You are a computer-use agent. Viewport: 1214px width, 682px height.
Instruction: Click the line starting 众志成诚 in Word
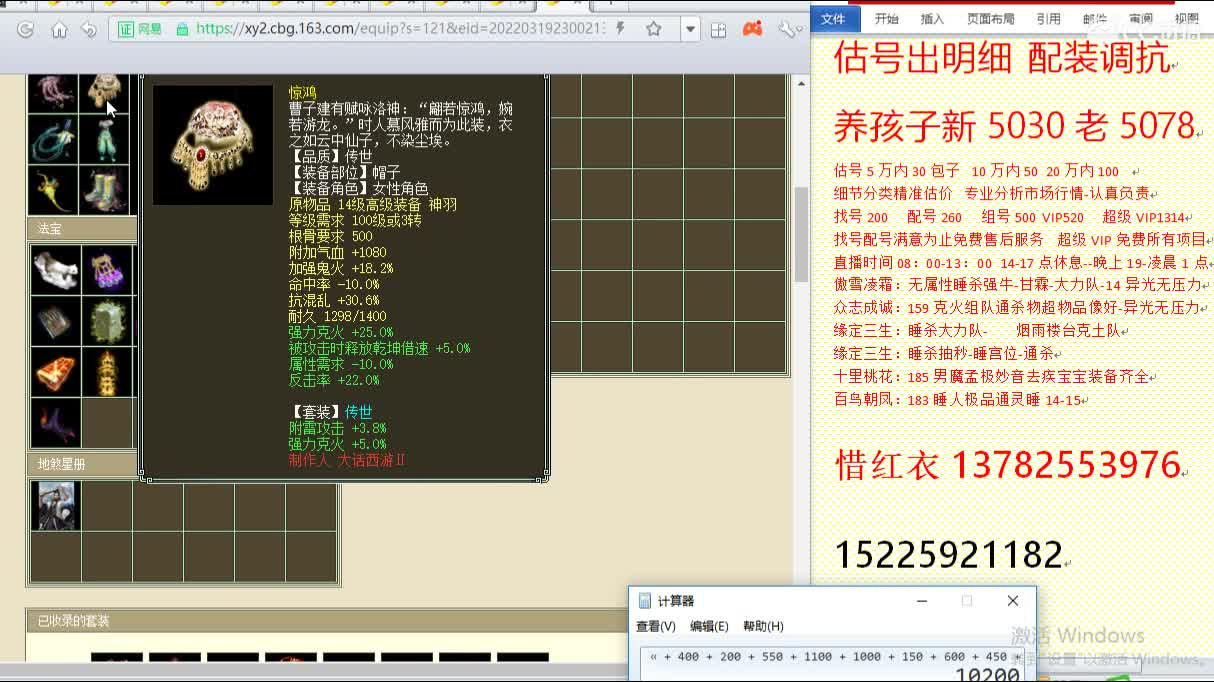point(1018,308)
